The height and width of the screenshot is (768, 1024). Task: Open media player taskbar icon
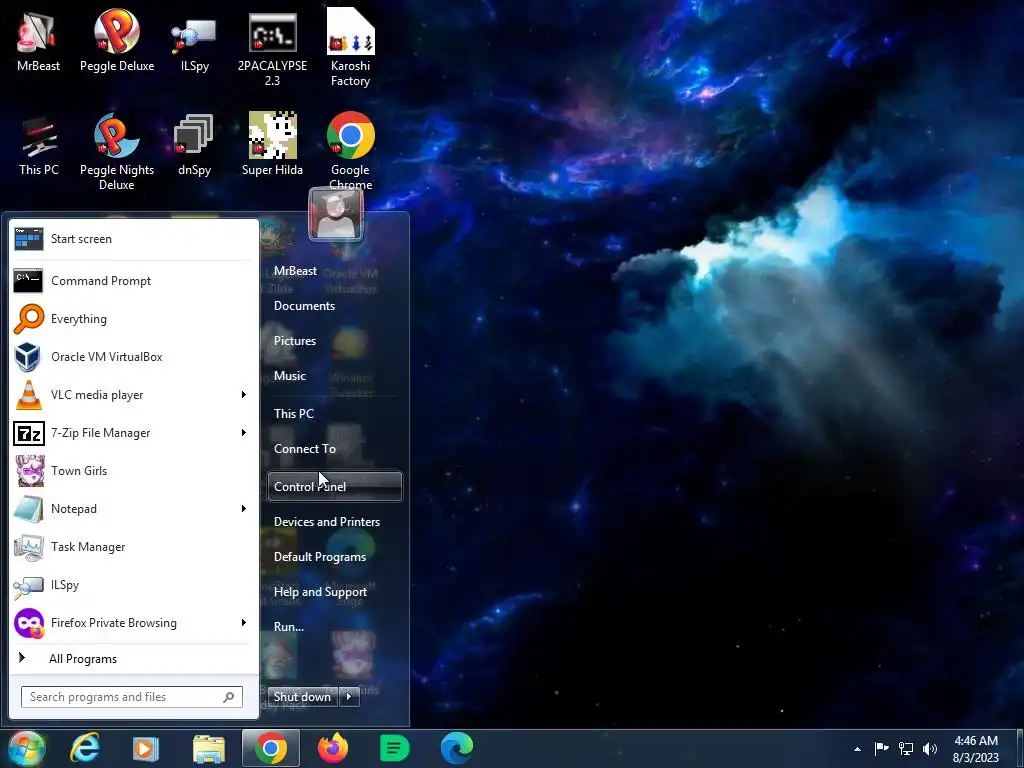(x=146, y=748)
